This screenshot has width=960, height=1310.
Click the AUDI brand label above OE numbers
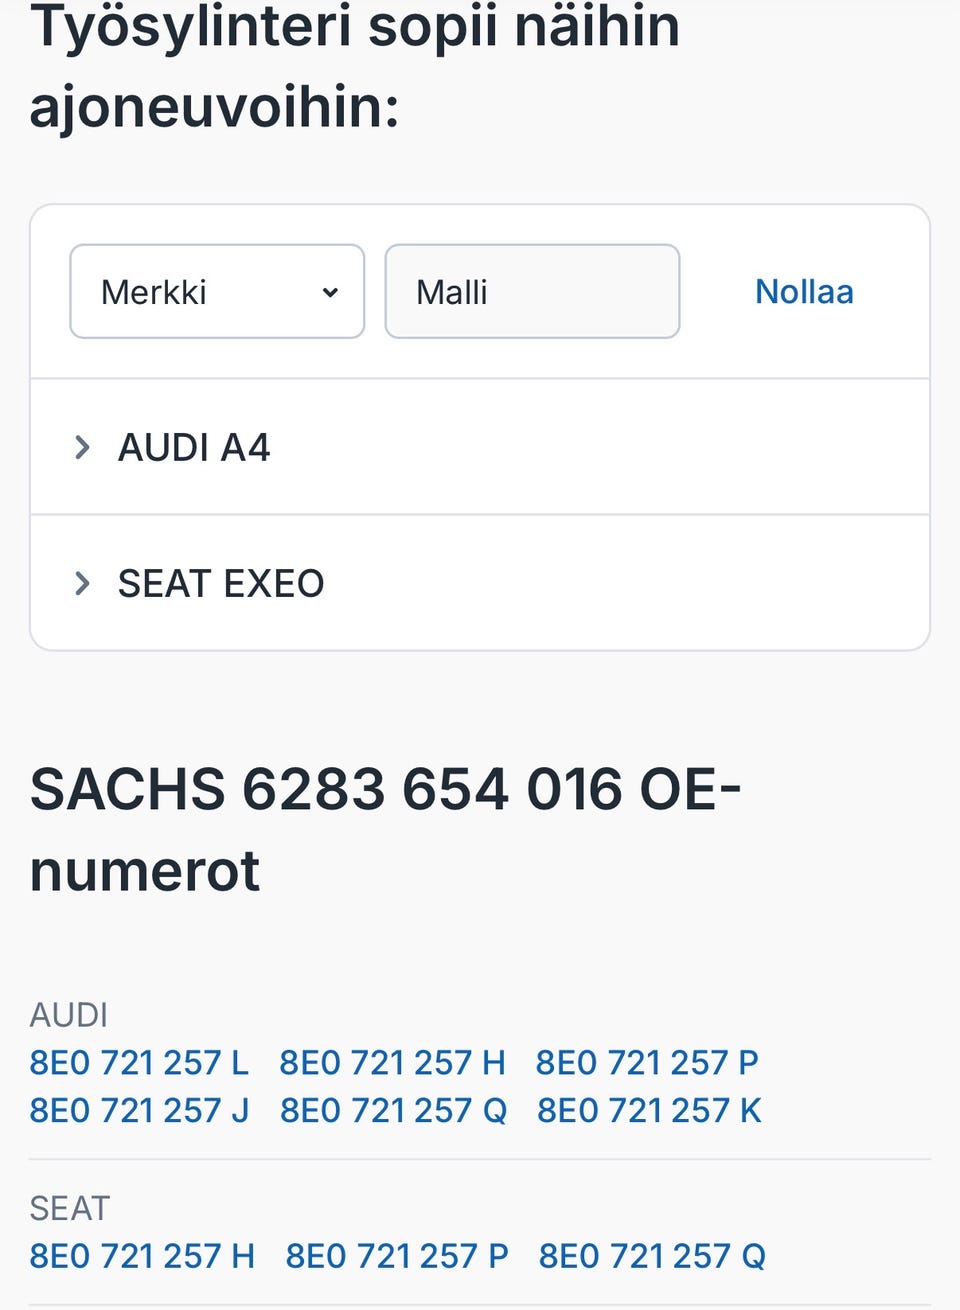point(68,1015)
